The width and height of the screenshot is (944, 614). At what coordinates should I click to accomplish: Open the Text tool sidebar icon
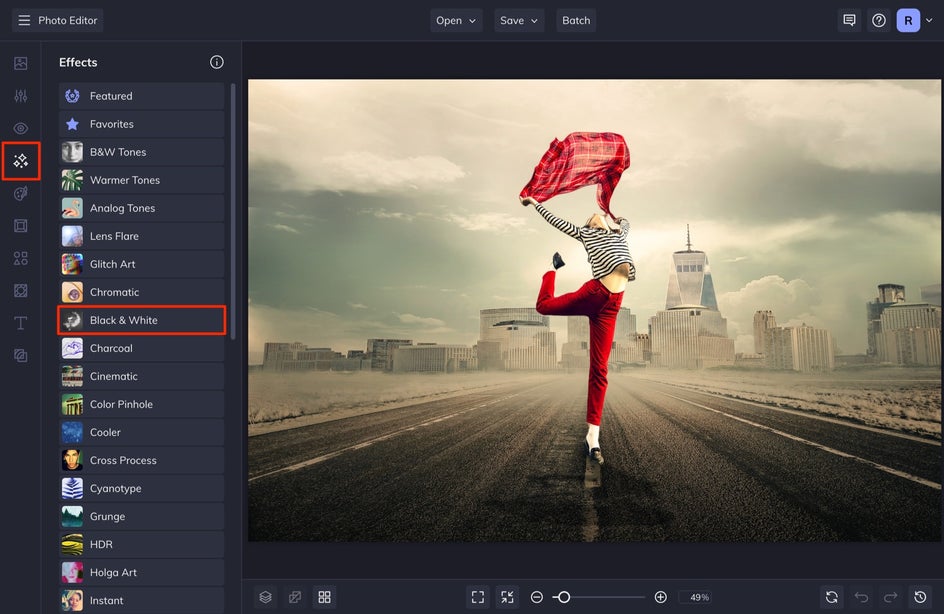[x=20, y=323]
